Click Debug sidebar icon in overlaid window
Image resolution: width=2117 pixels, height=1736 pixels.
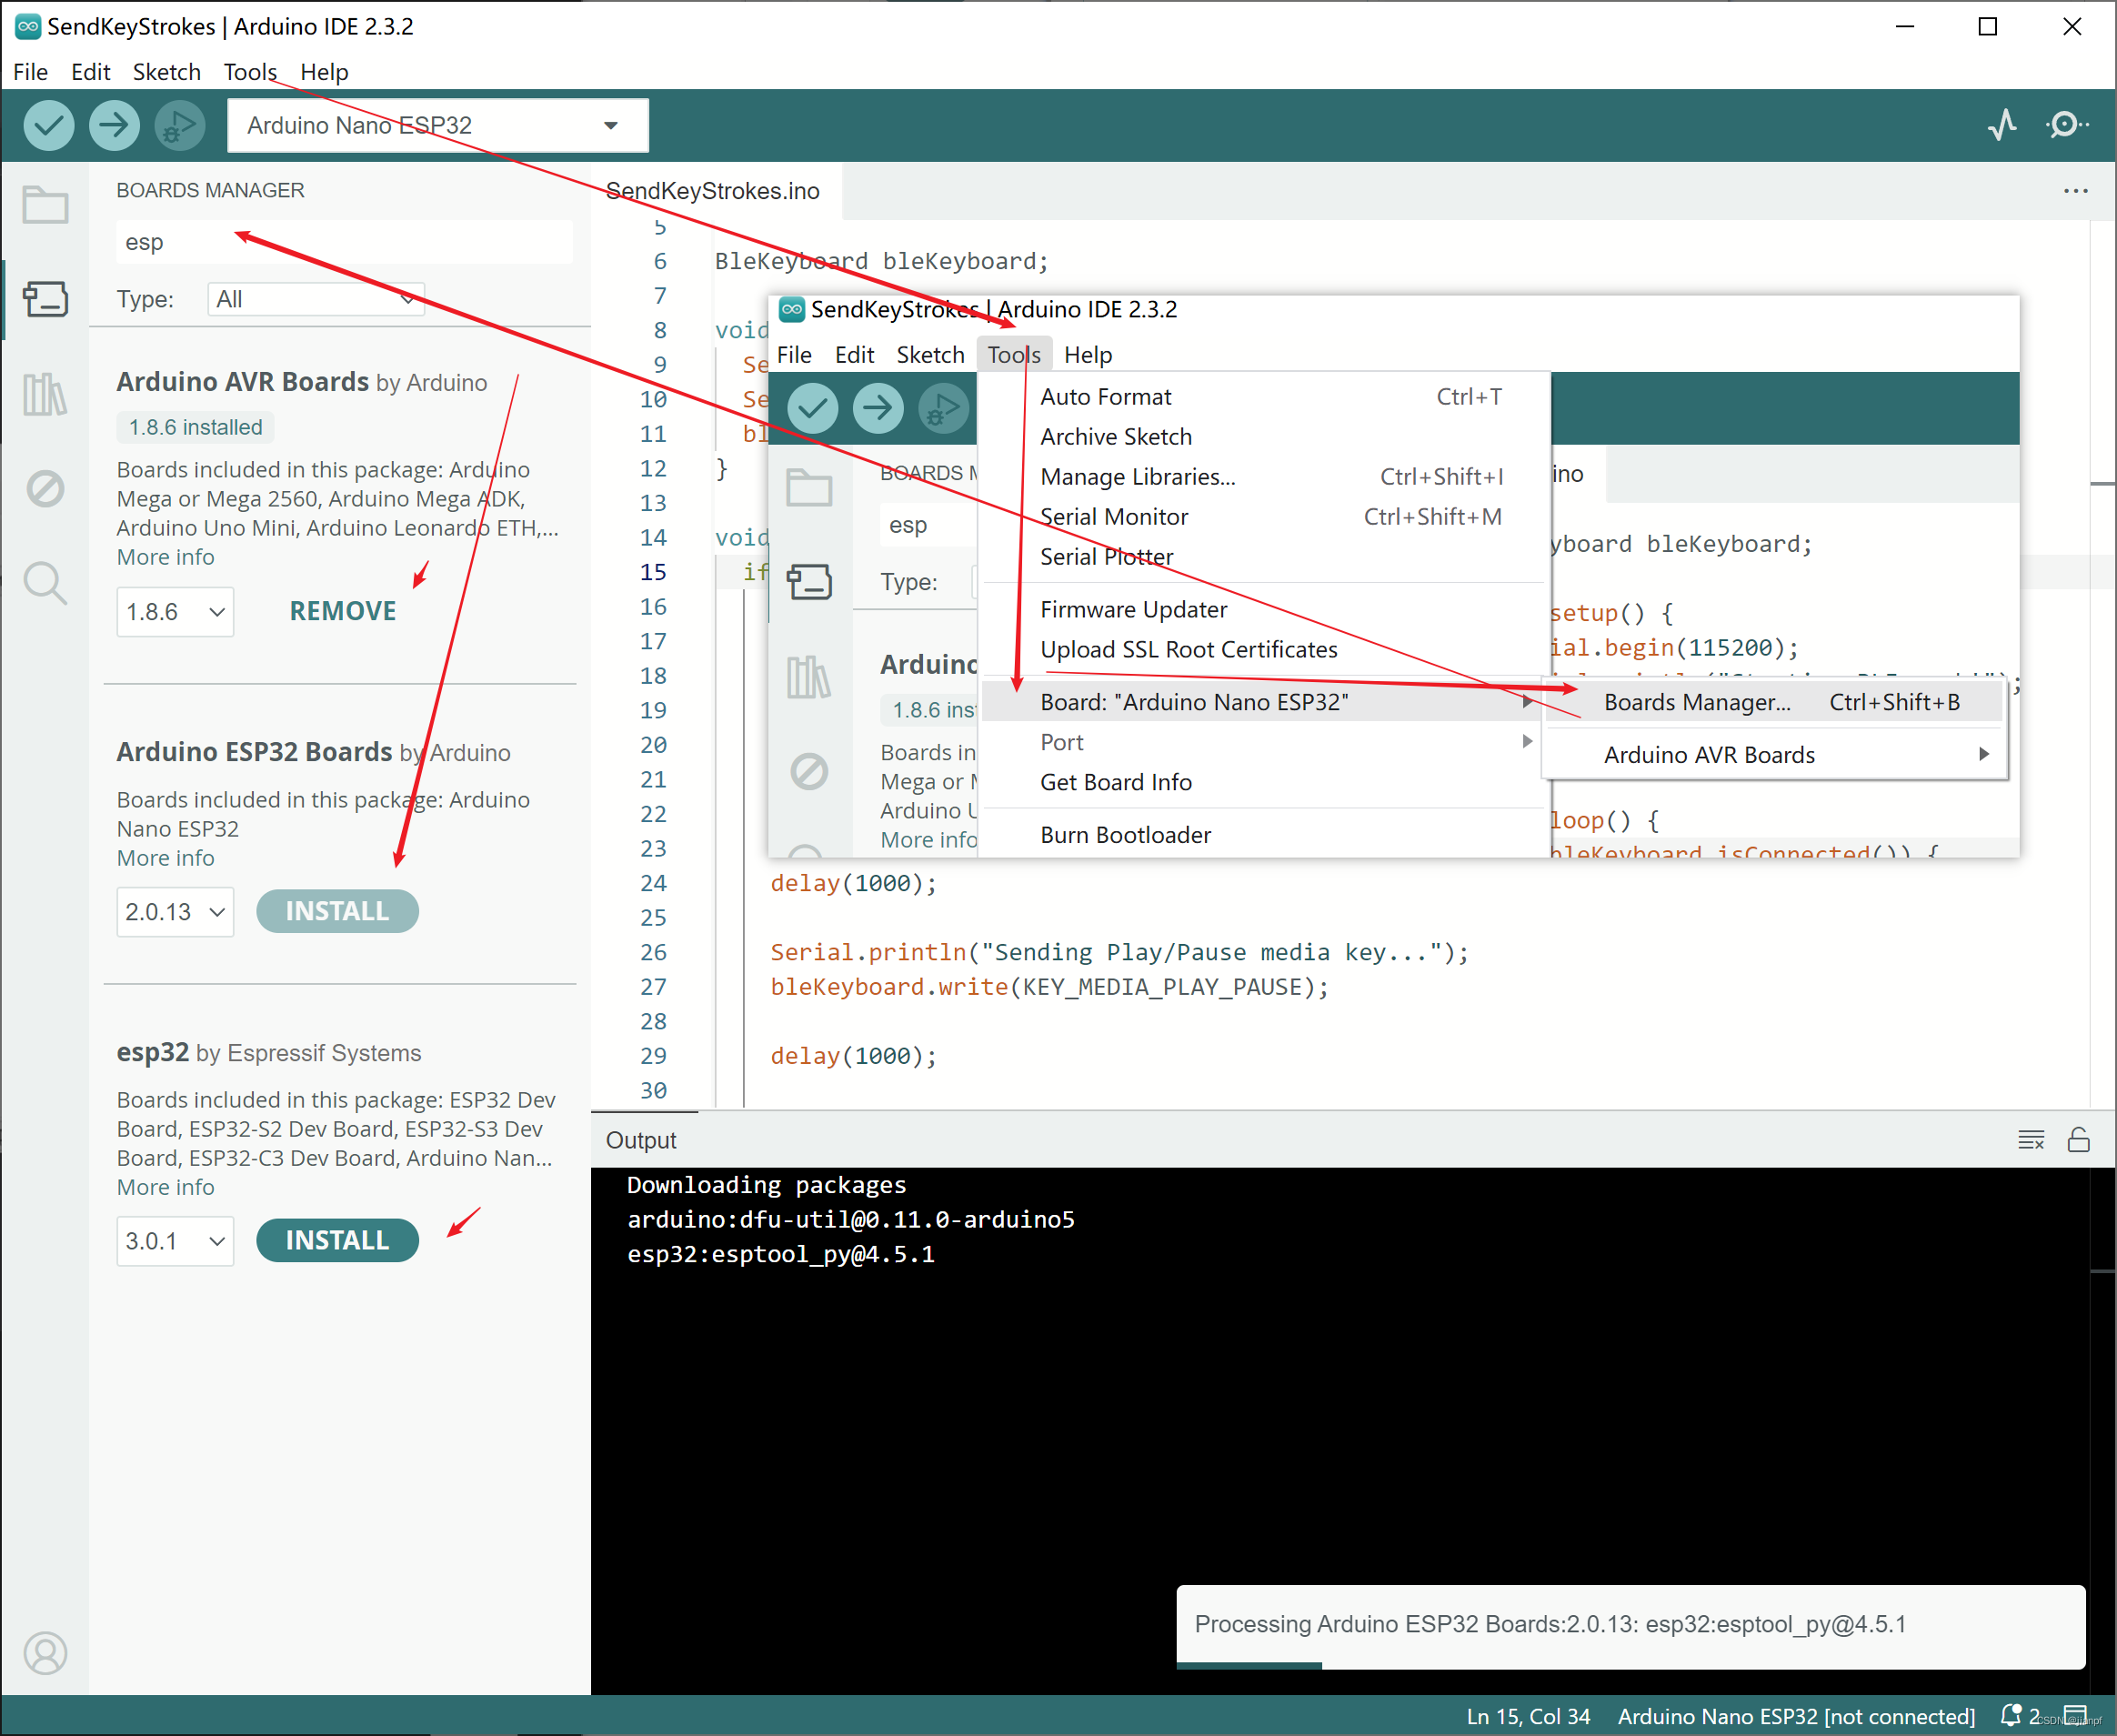(x=809, y=771)
